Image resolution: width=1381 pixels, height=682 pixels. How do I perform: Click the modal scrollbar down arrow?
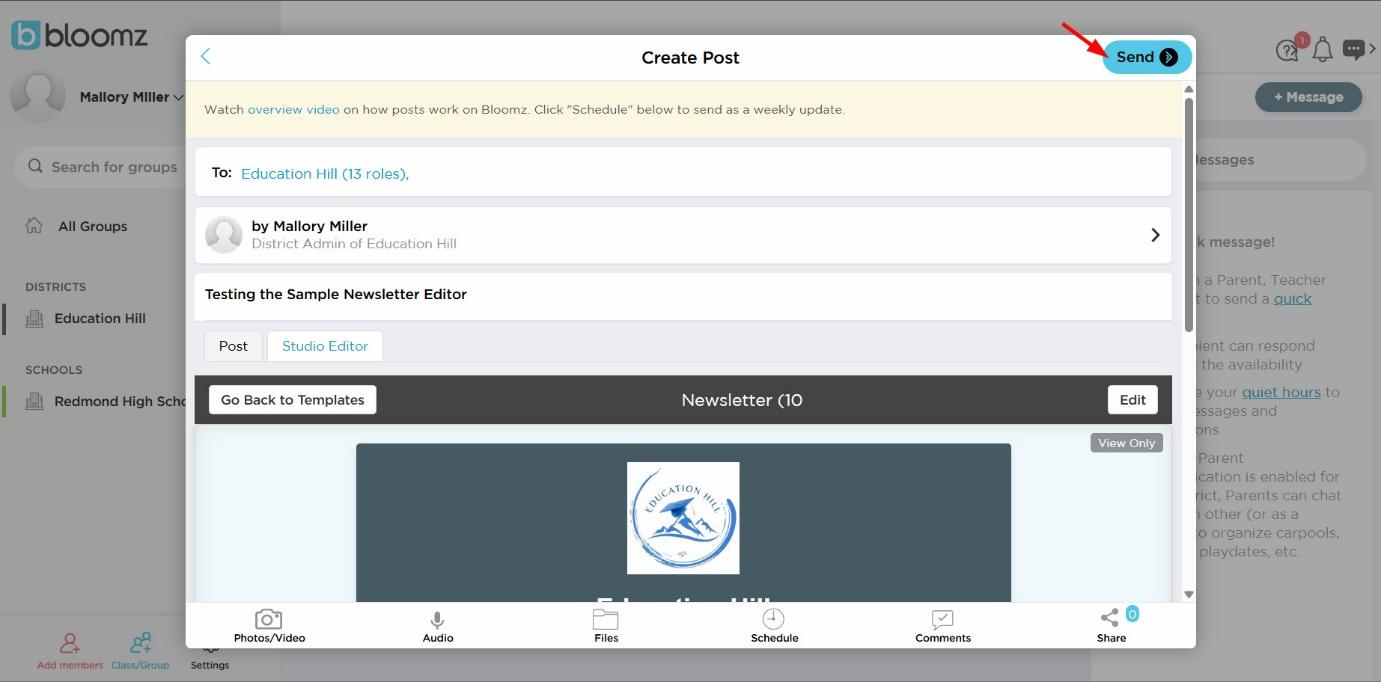(1189, 594)
